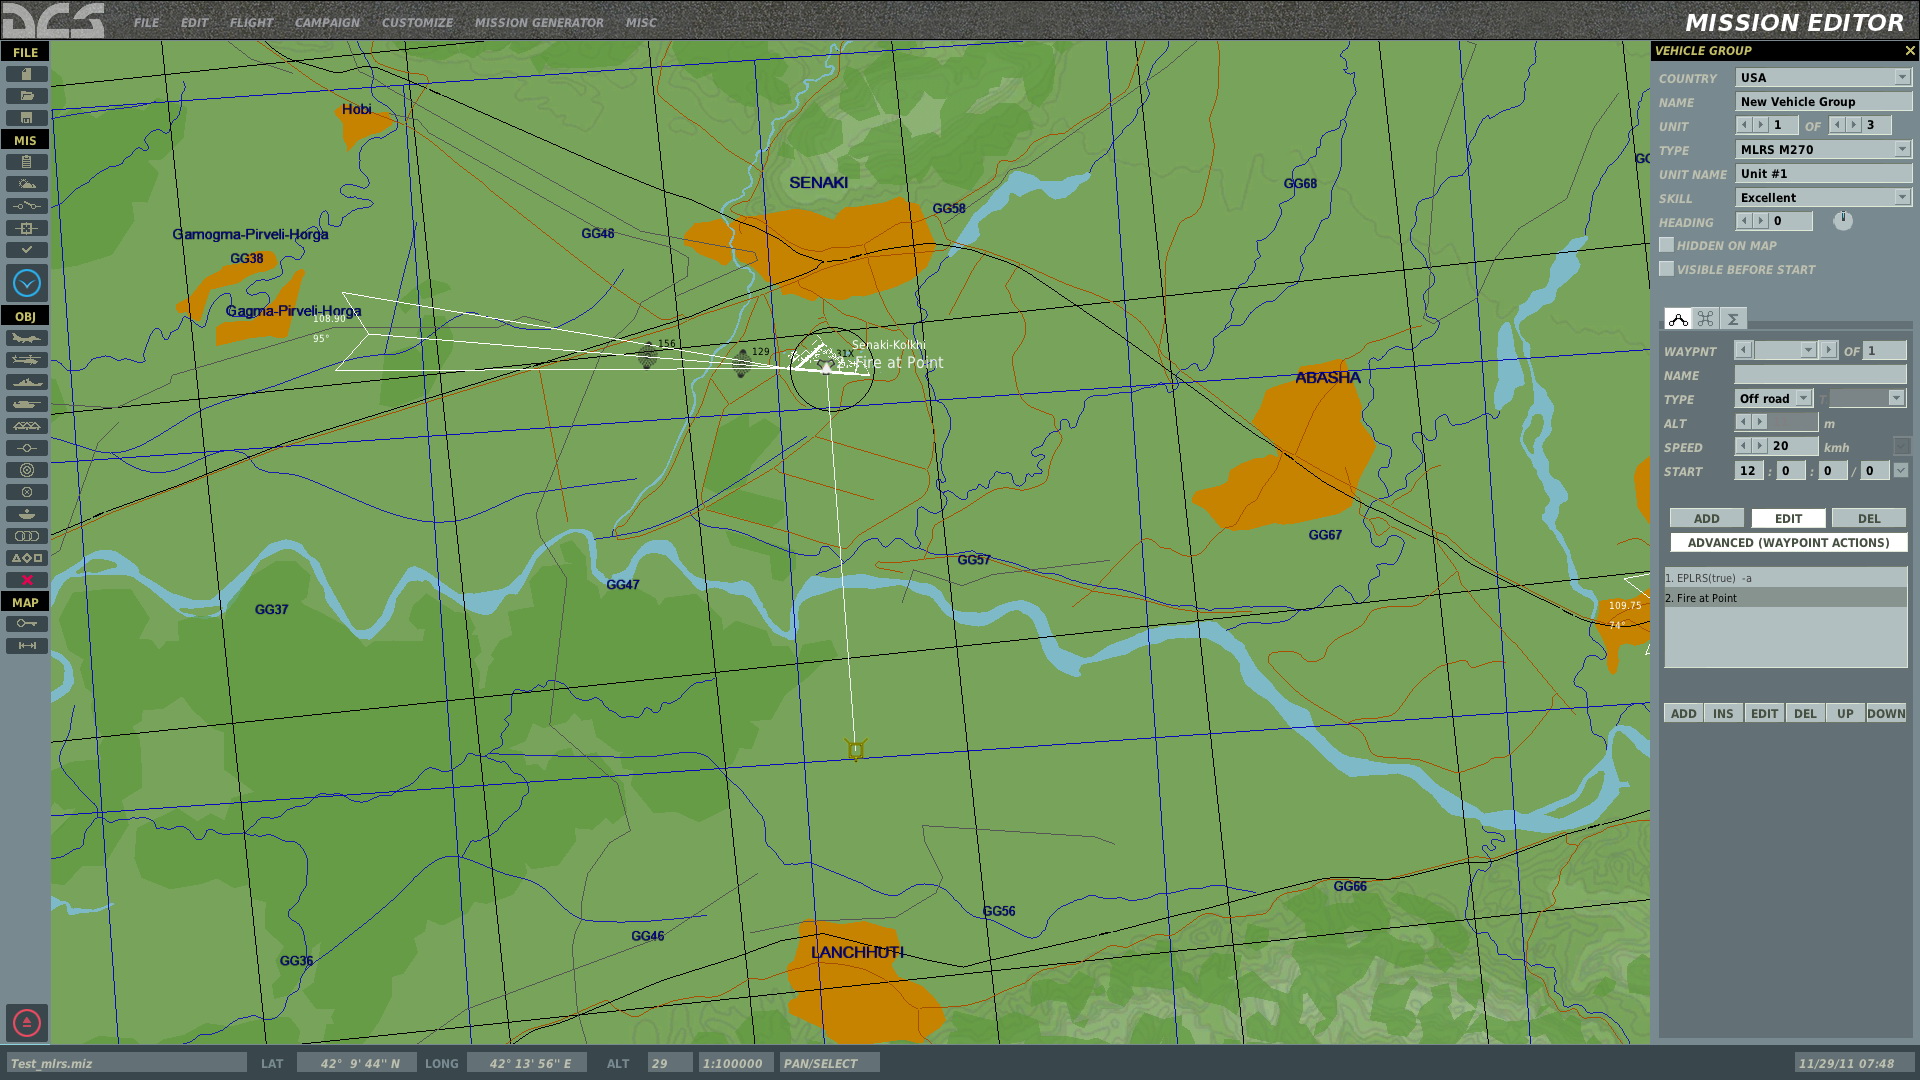Viewport: 1920px width, 1080px height.
Task: Open the CAMPAIGN menu
Action: pyautogui.click(x=327, y=22)
